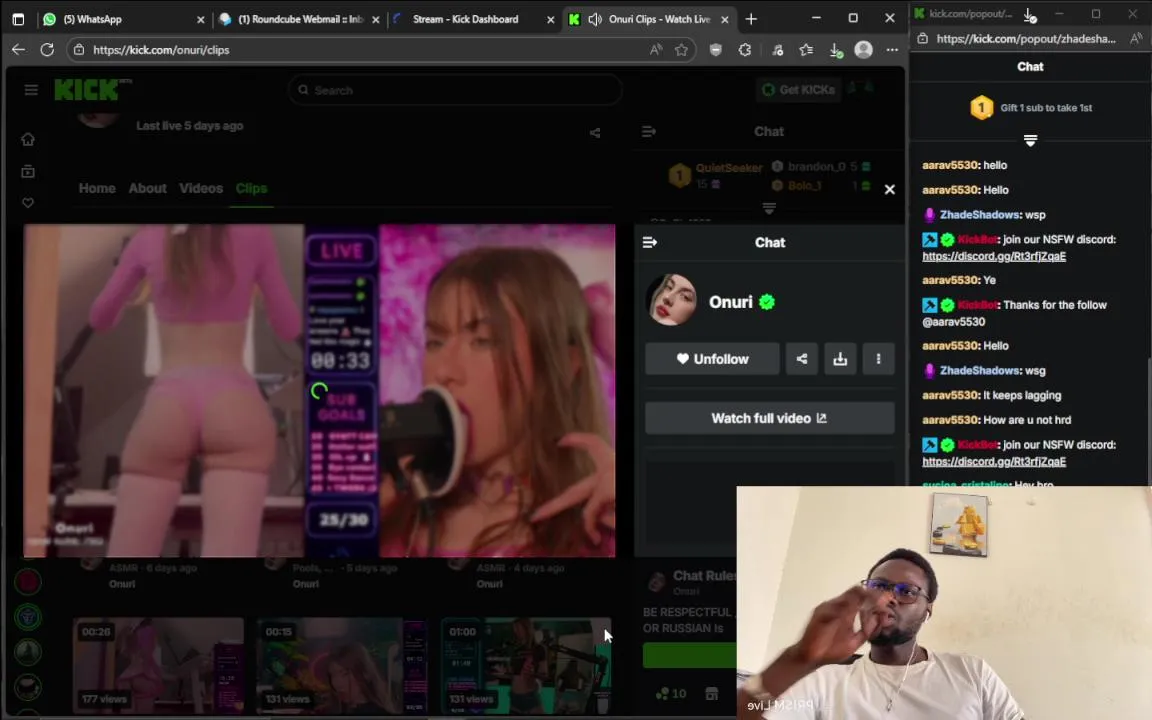Focus the Kick search field
1152x720 pixels.
coord(456,90)
